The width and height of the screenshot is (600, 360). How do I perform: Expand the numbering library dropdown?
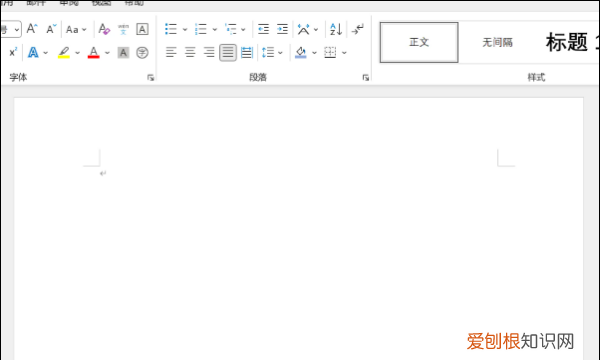coord(215,29)
